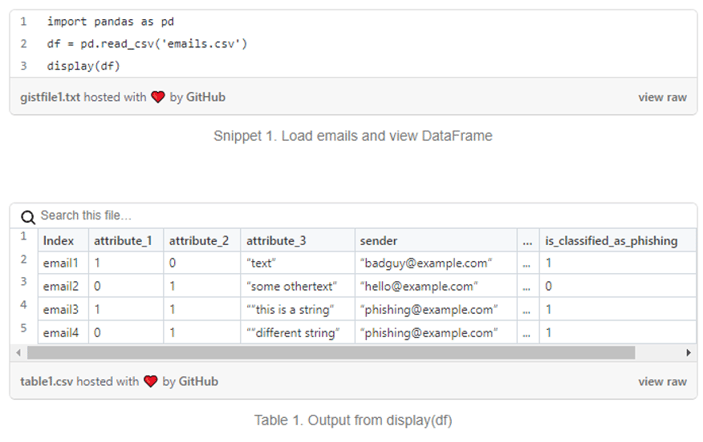Click the right scroll arrow of the table
Image resolution: width=703 pixels, height=442 pixels.
click(688, 353)
